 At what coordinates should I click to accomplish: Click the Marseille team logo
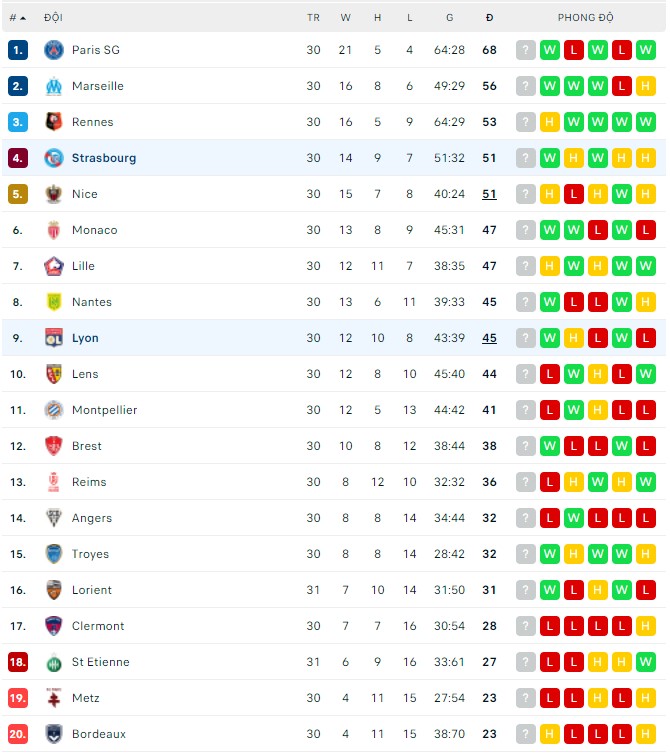pos(54,86)
